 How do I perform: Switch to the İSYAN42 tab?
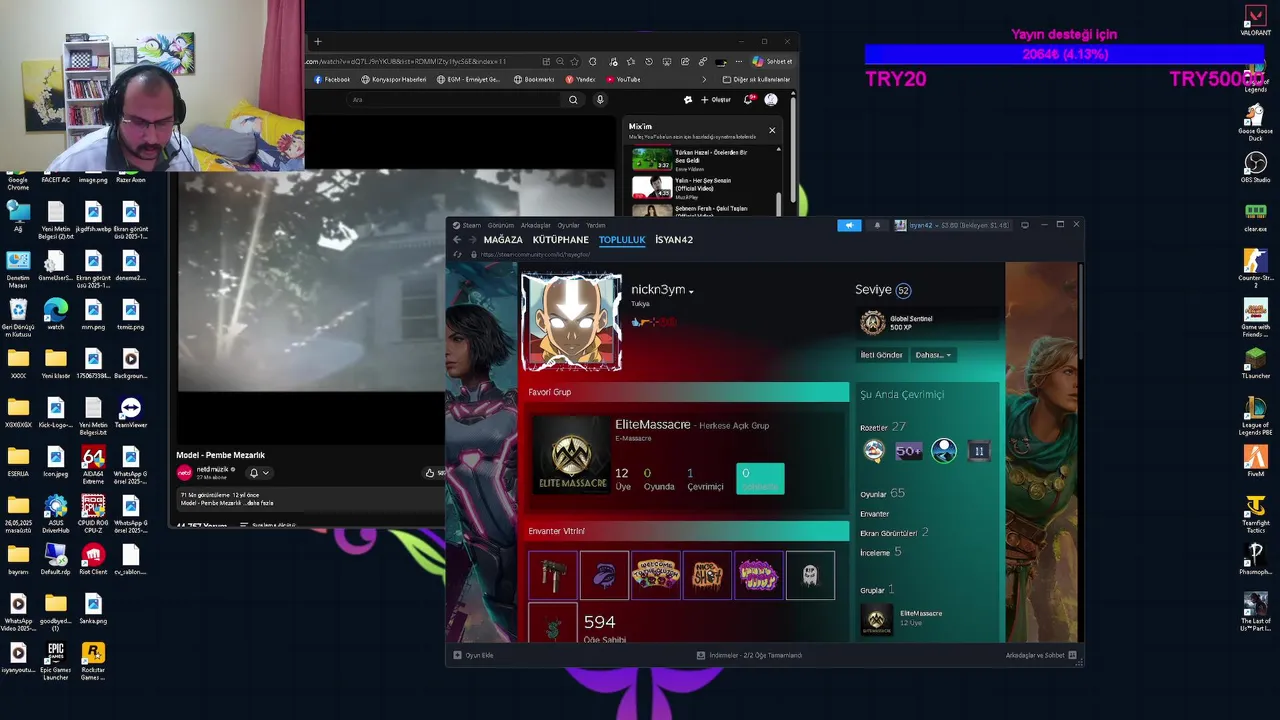point(674,240)
